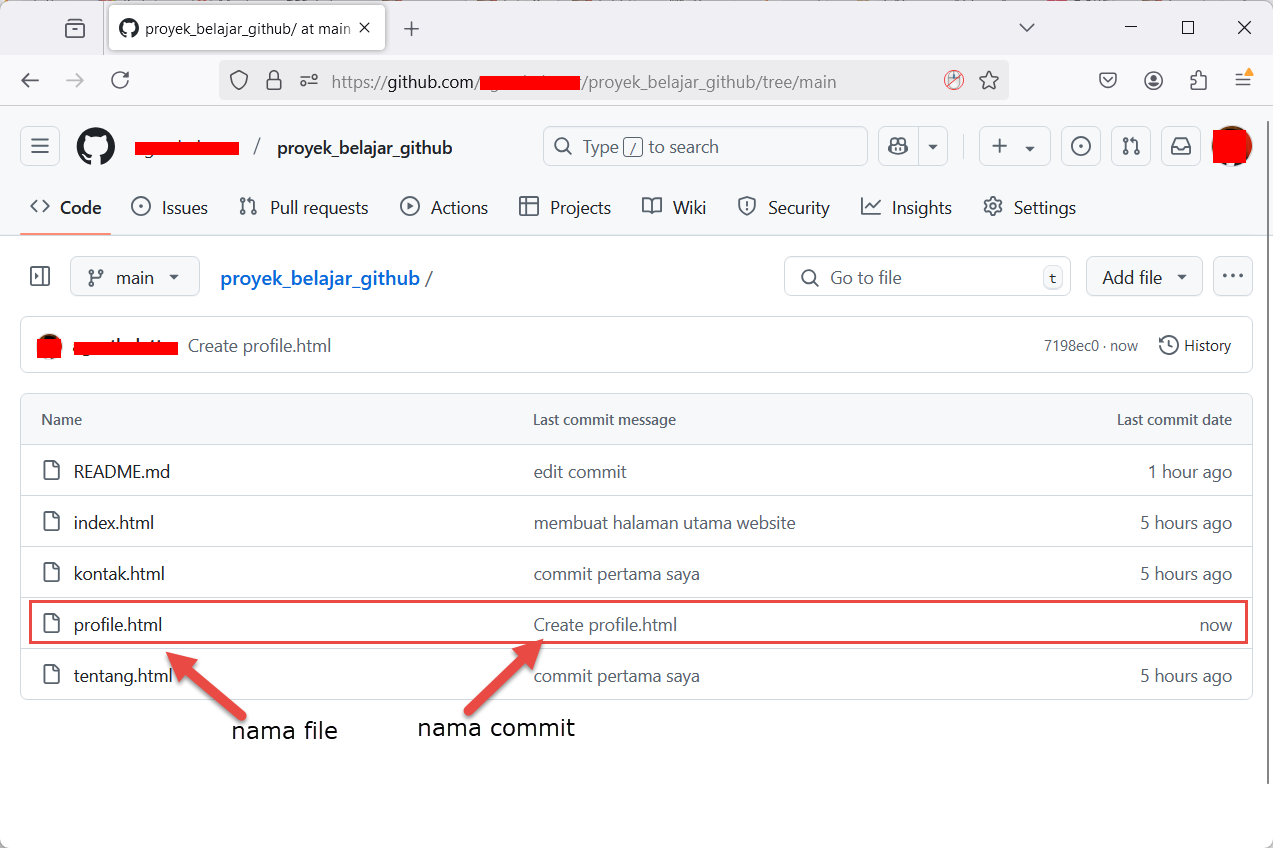The width and height of the screenshot is (1273, 848).
Task: Reload the page in the browser
Action: tap(120, 81)
